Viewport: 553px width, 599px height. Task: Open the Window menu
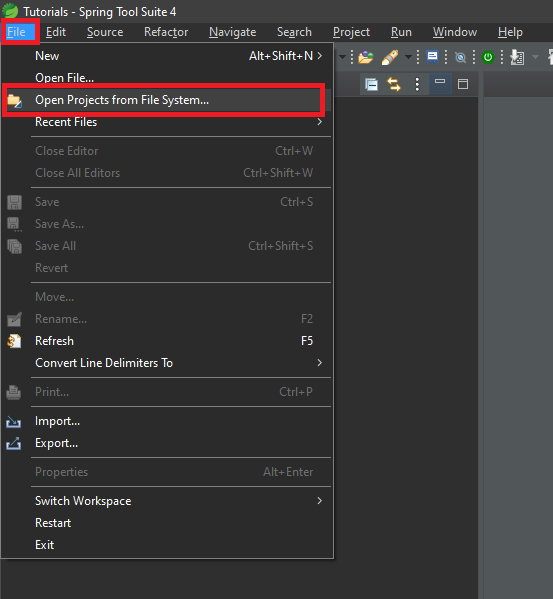tap(454, 32)
